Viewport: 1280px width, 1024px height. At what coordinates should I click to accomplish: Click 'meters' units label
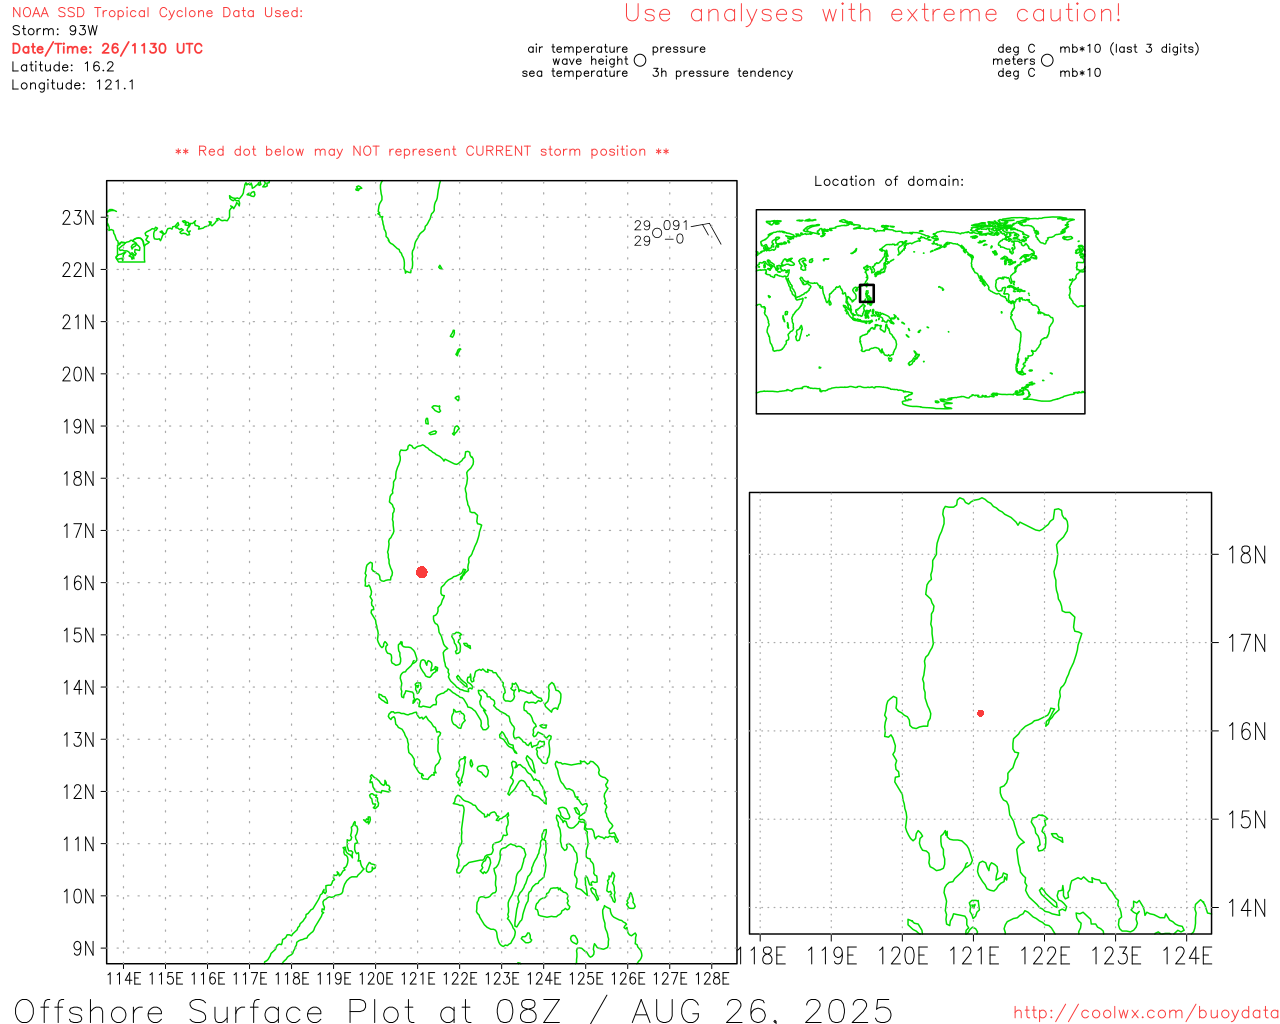coord(1014,61)
